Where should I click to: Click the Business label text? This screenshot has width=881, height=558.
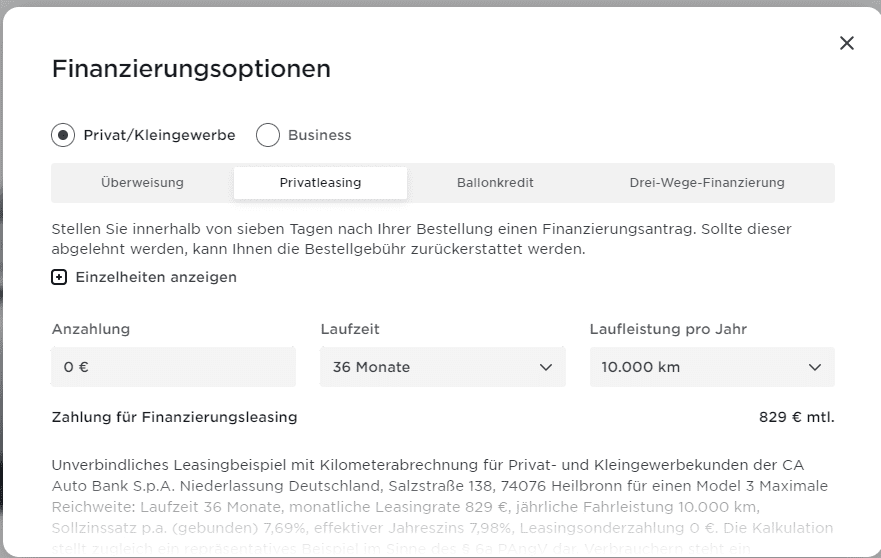(x=320, y=135)
